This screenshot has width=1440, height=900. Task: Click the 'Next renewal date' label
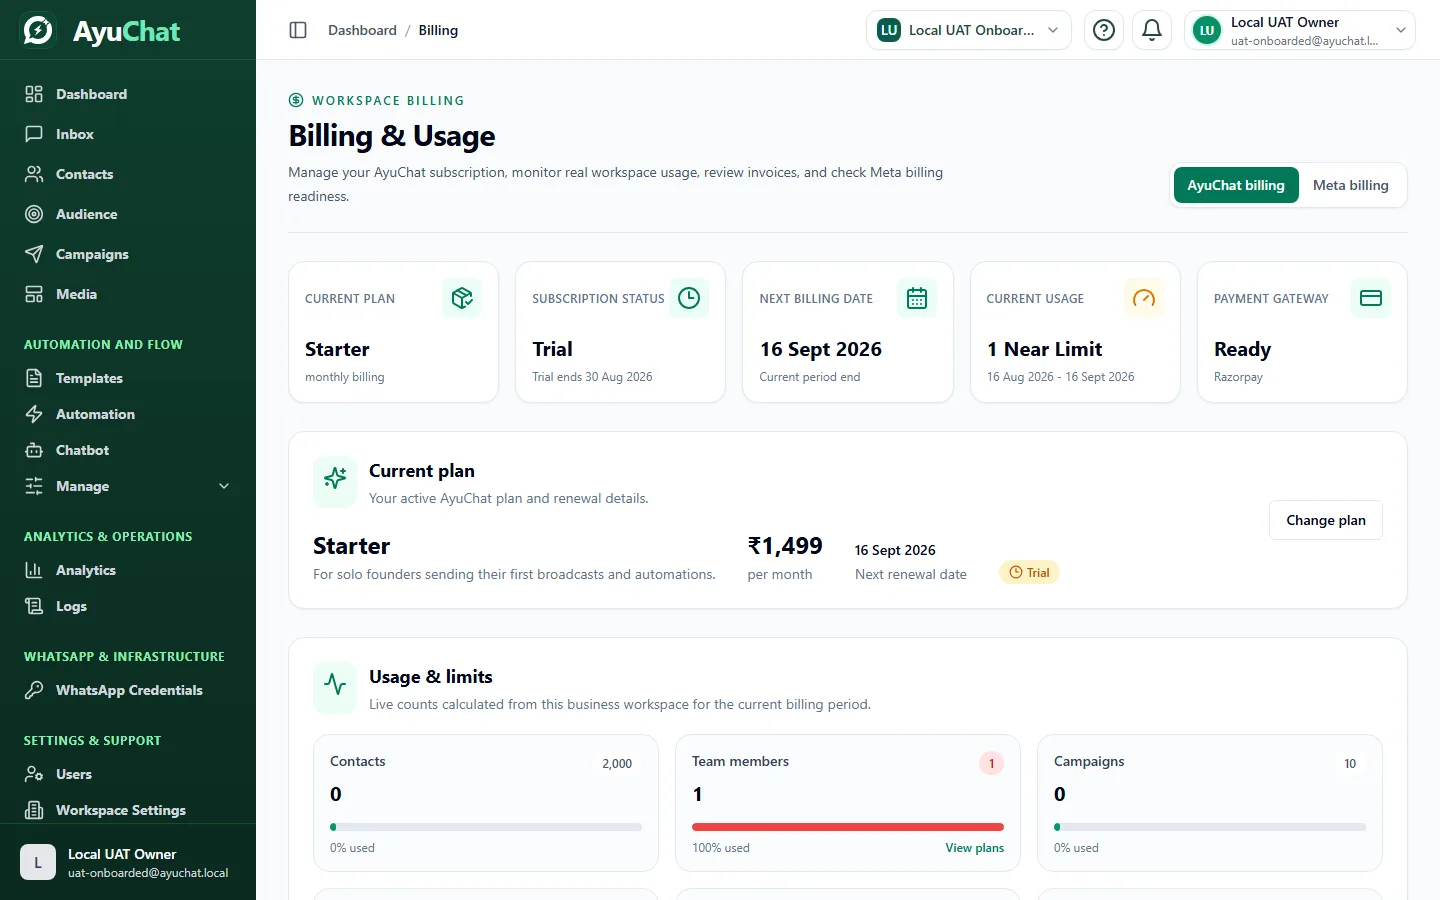coord(911,574)
